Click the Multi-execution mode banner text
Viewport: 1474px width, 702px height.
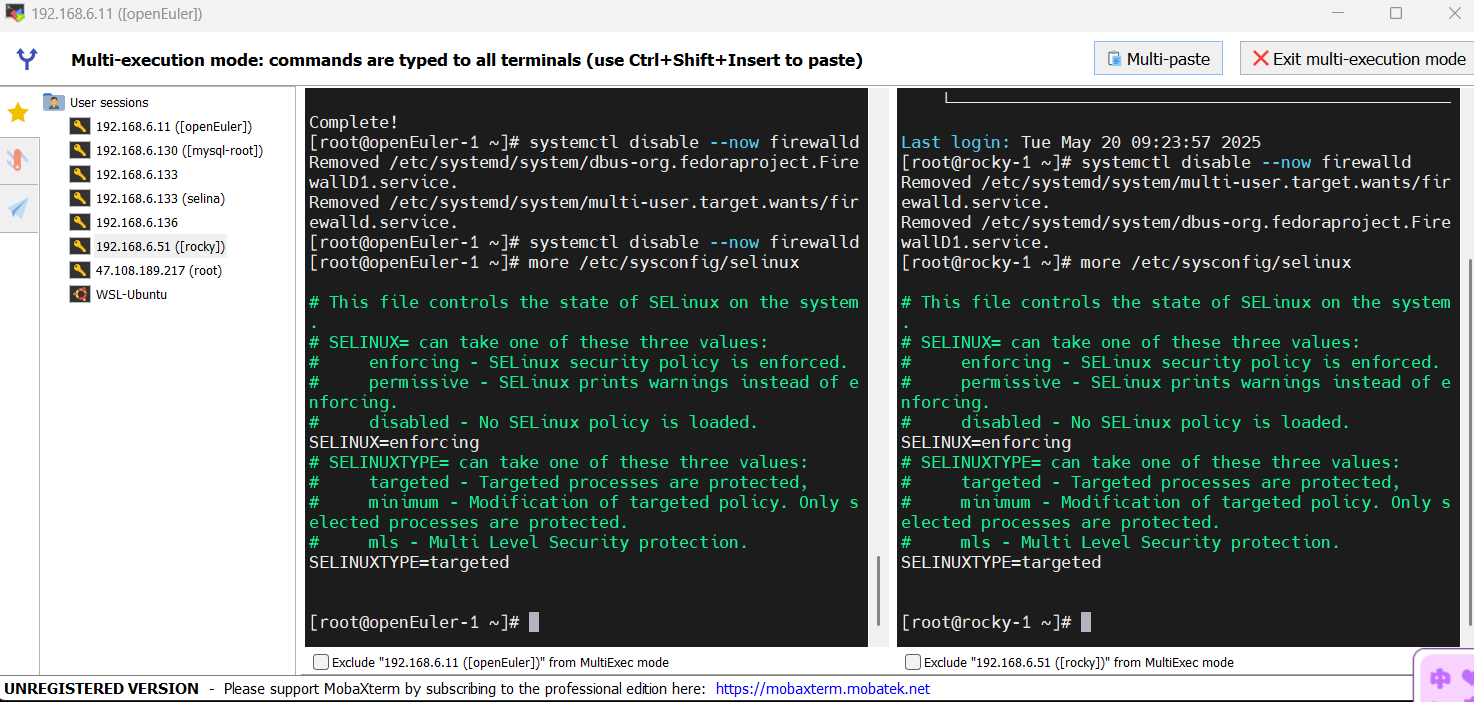[467, 60]
